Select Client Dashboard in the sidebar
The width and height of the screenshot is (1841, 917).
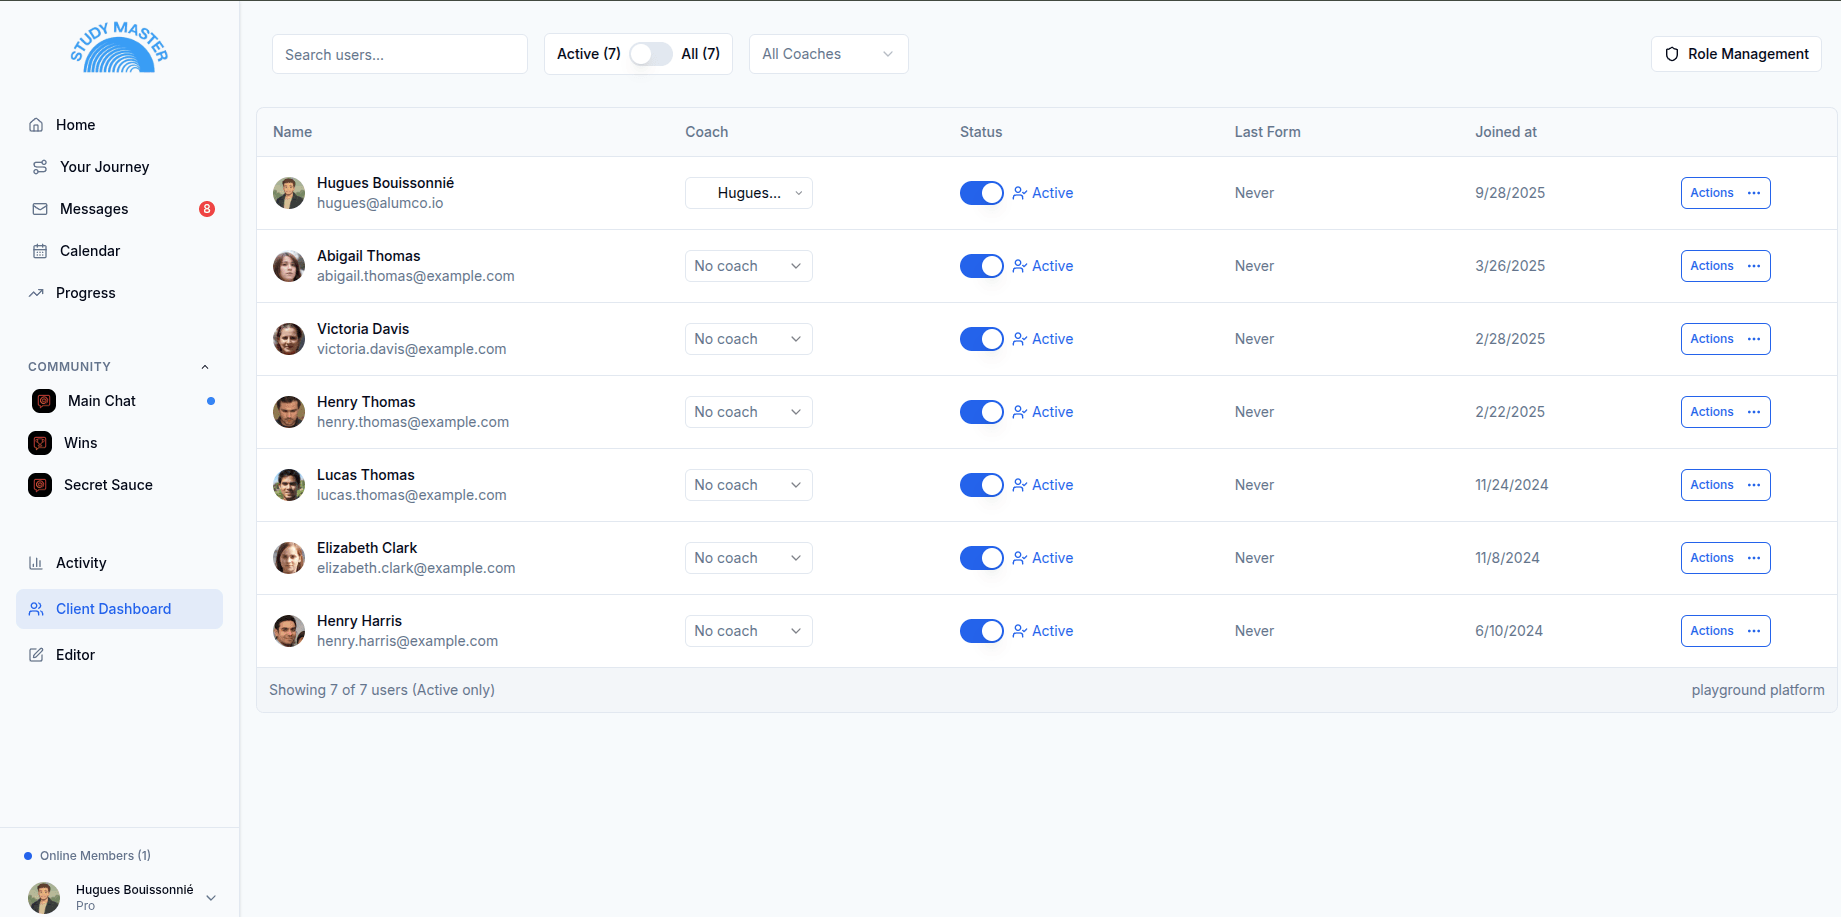115,608
